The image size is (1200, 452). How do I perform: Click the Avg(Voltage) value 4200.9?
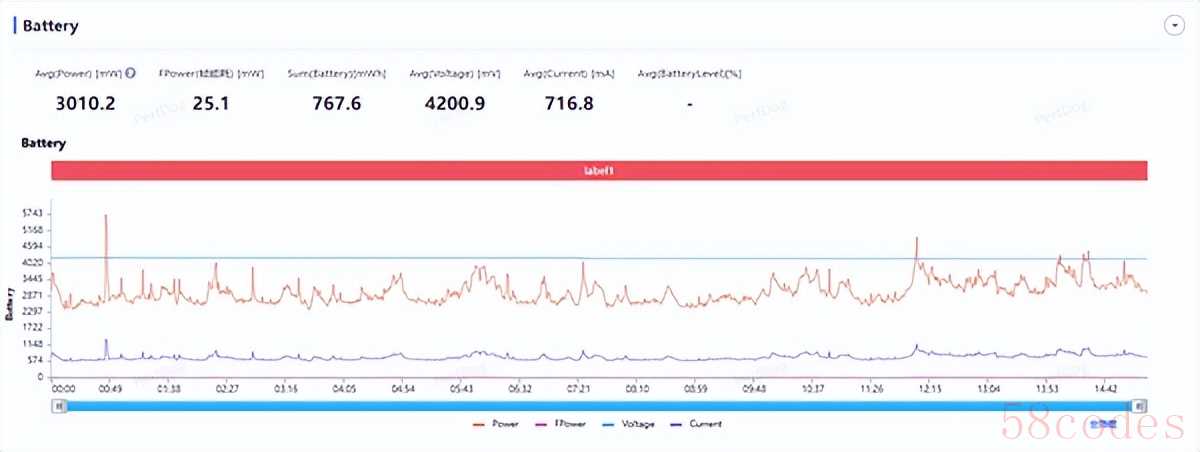[x=453, y=102]
